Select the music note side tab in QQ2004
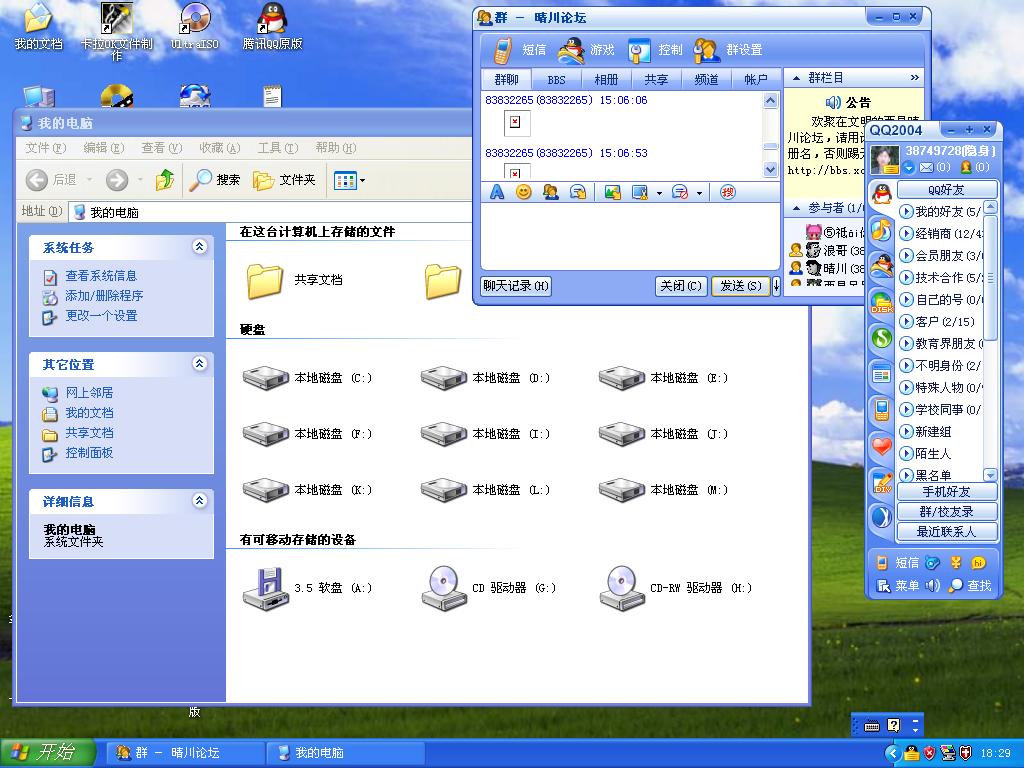The height and width of the screenshot is (768, 1024). coord(882,230)
